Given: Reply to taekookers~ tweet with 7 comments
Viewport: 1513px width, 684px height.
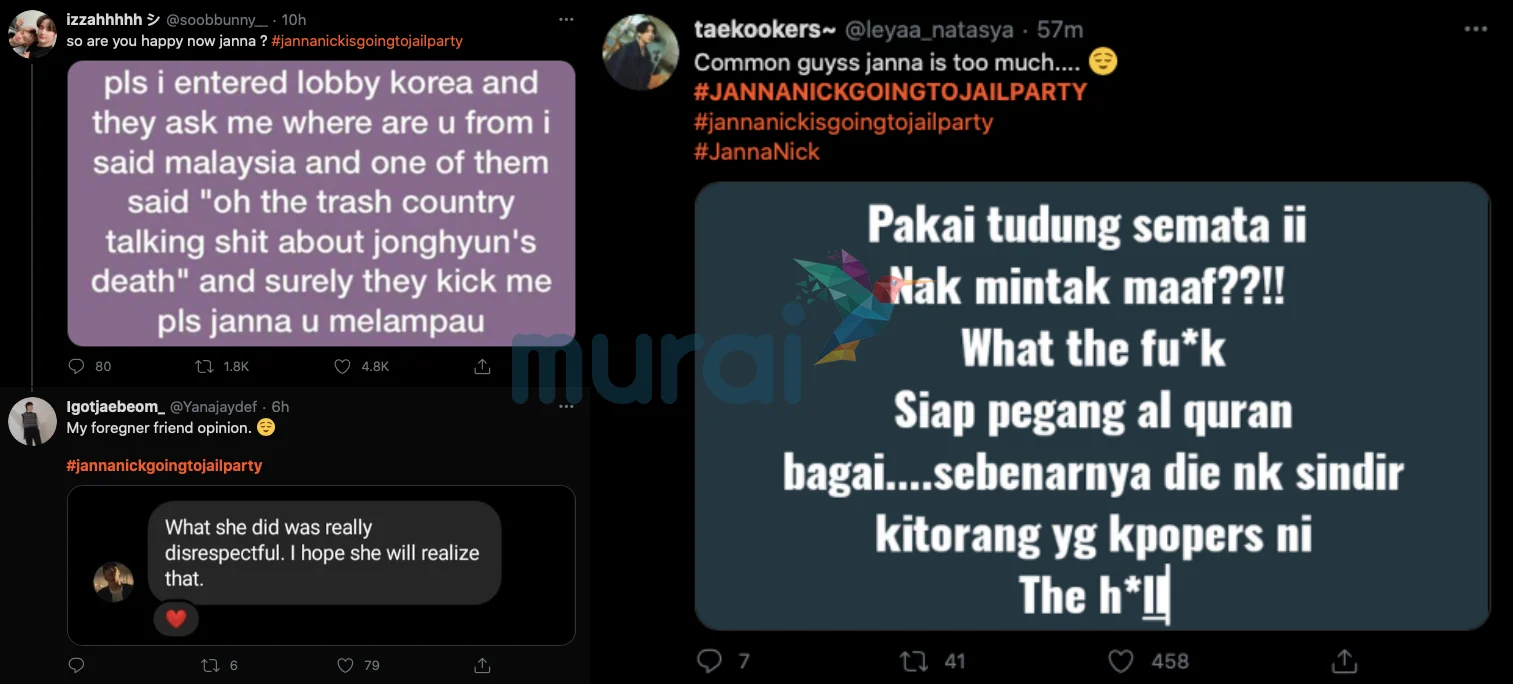Looking at the screenshot, I should (x=709, y=661).
